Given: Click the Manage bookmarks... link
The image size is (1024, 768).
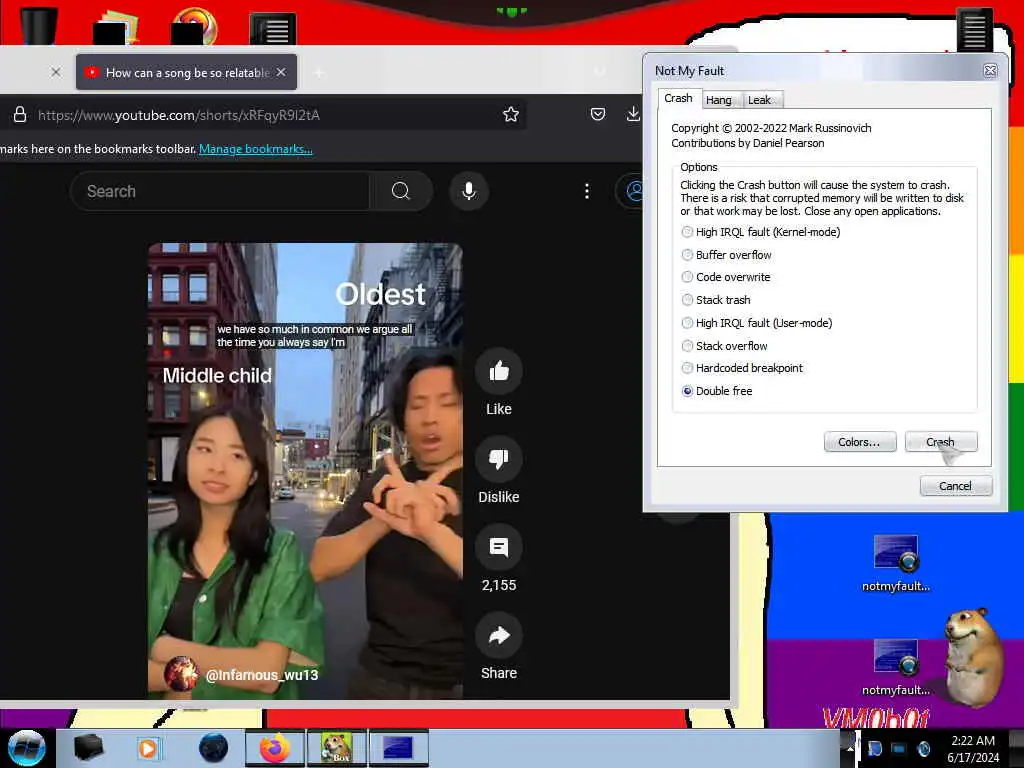Looking at the screenshot, I should 255,149.
